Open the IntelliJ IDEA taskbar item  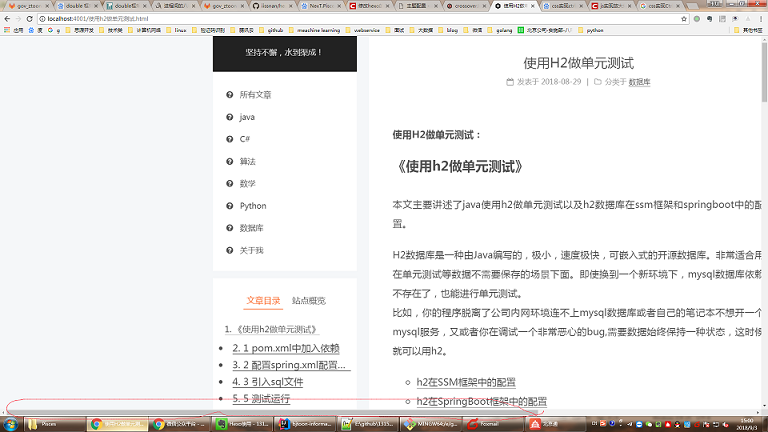[x=305, y=424]
